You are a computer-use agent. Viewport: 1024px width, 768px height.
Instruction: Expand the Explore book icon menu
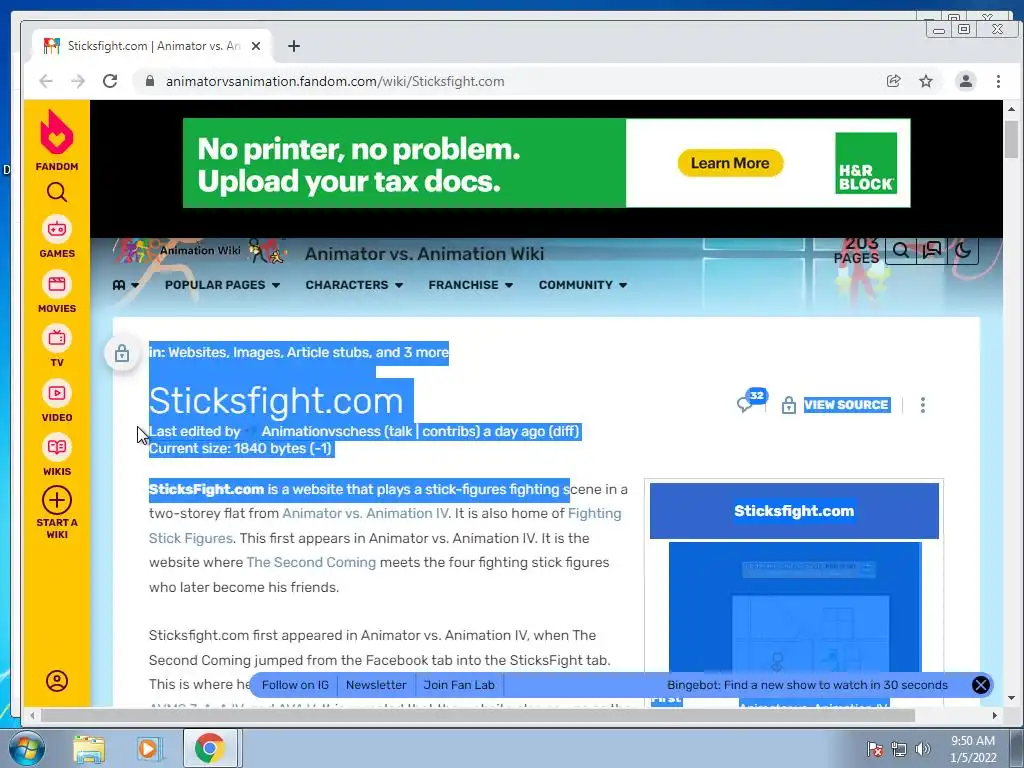[125, 285]
